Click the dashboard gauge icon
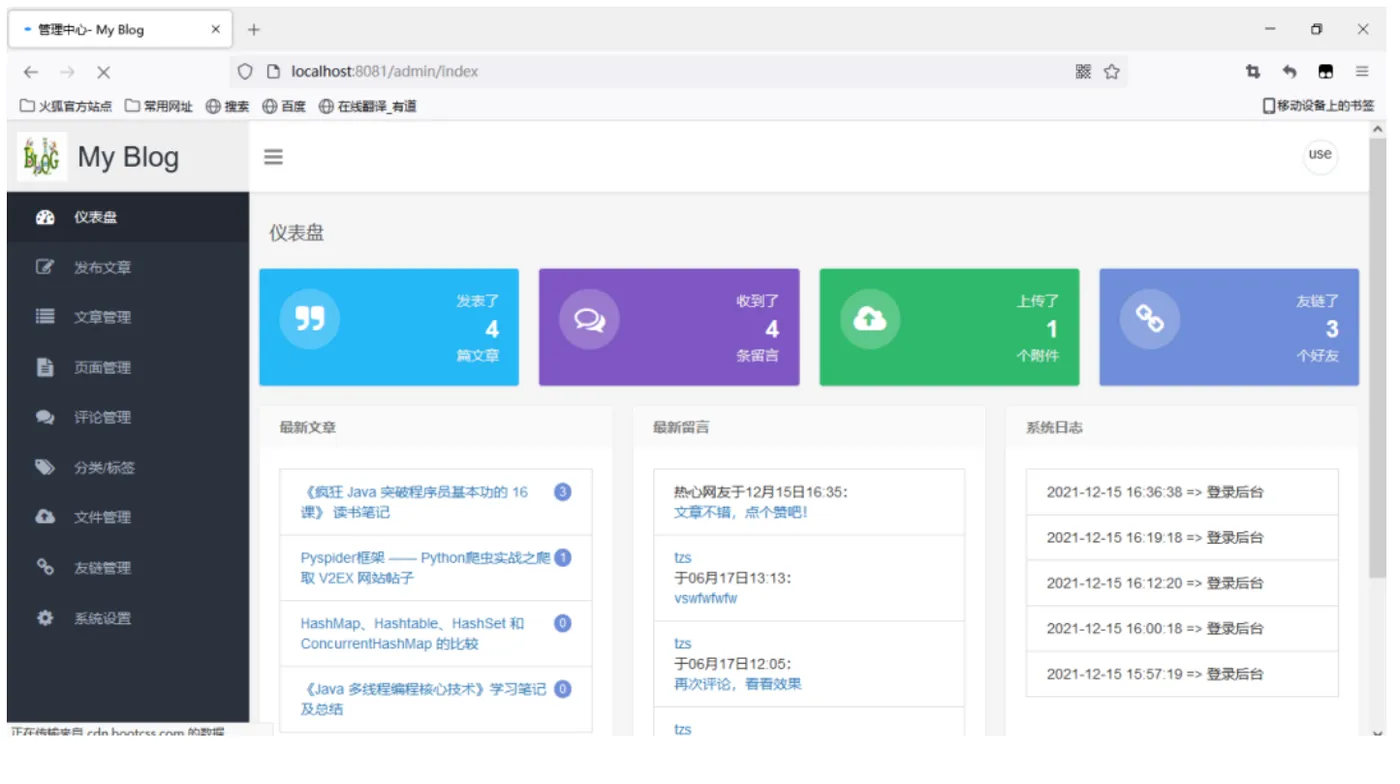 (45, 217)
